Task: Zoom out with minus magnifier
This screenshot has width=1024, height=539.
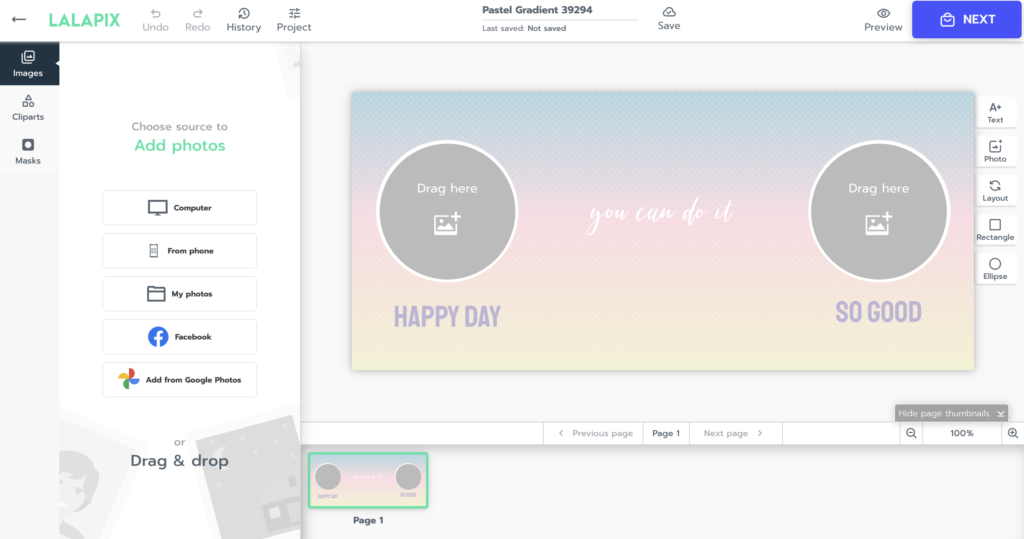Action: pos(911,433)
